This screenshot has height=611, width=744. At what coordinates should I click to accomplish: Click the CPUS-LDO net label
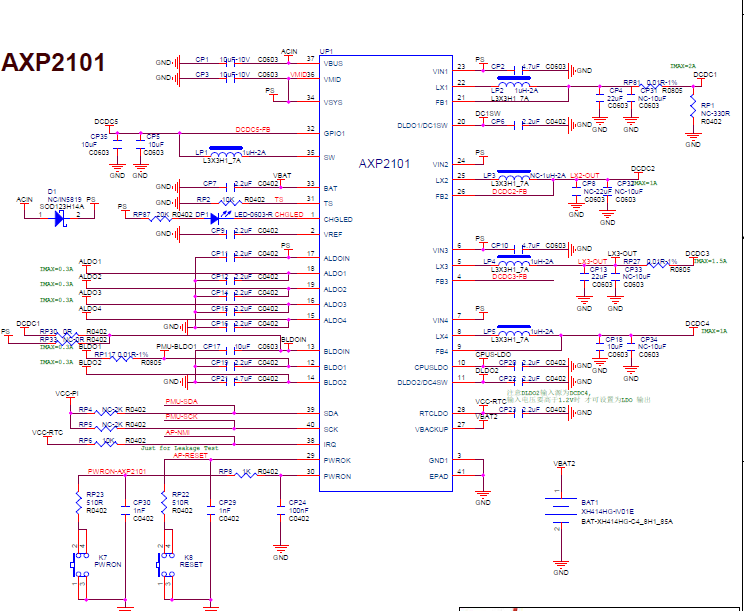pyautogui.click(x=493, y=355)
